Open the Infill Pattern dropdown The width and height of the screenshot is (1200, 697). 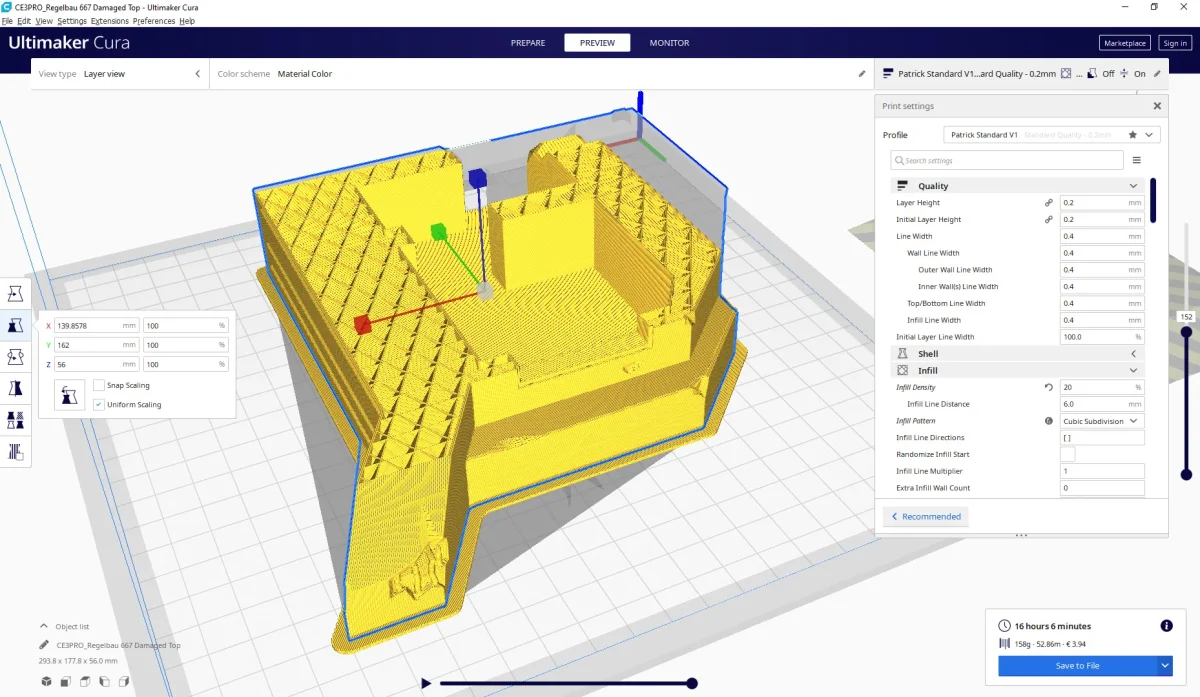[x=1102, y=421]
